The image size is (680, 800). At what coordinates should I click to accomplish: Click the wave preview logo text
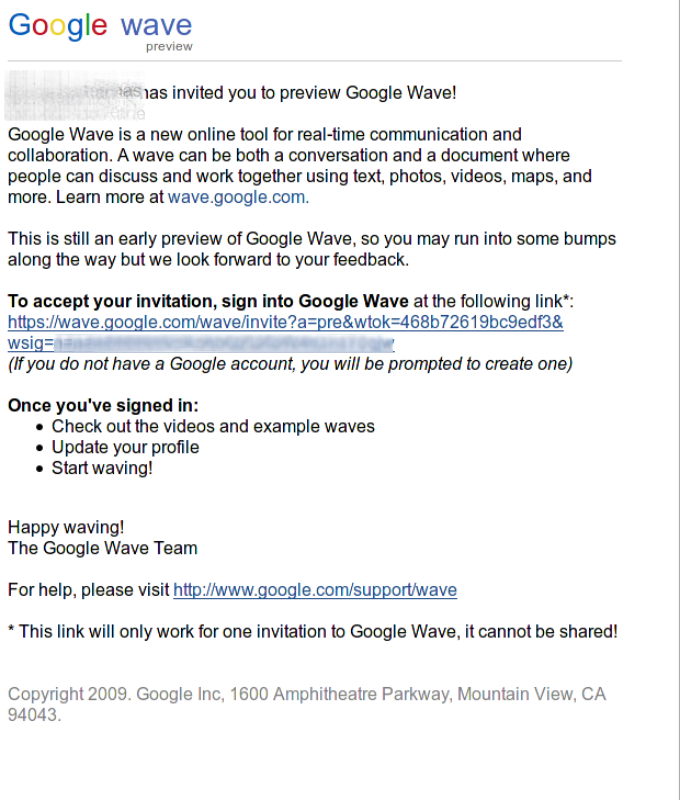point(157,32)
